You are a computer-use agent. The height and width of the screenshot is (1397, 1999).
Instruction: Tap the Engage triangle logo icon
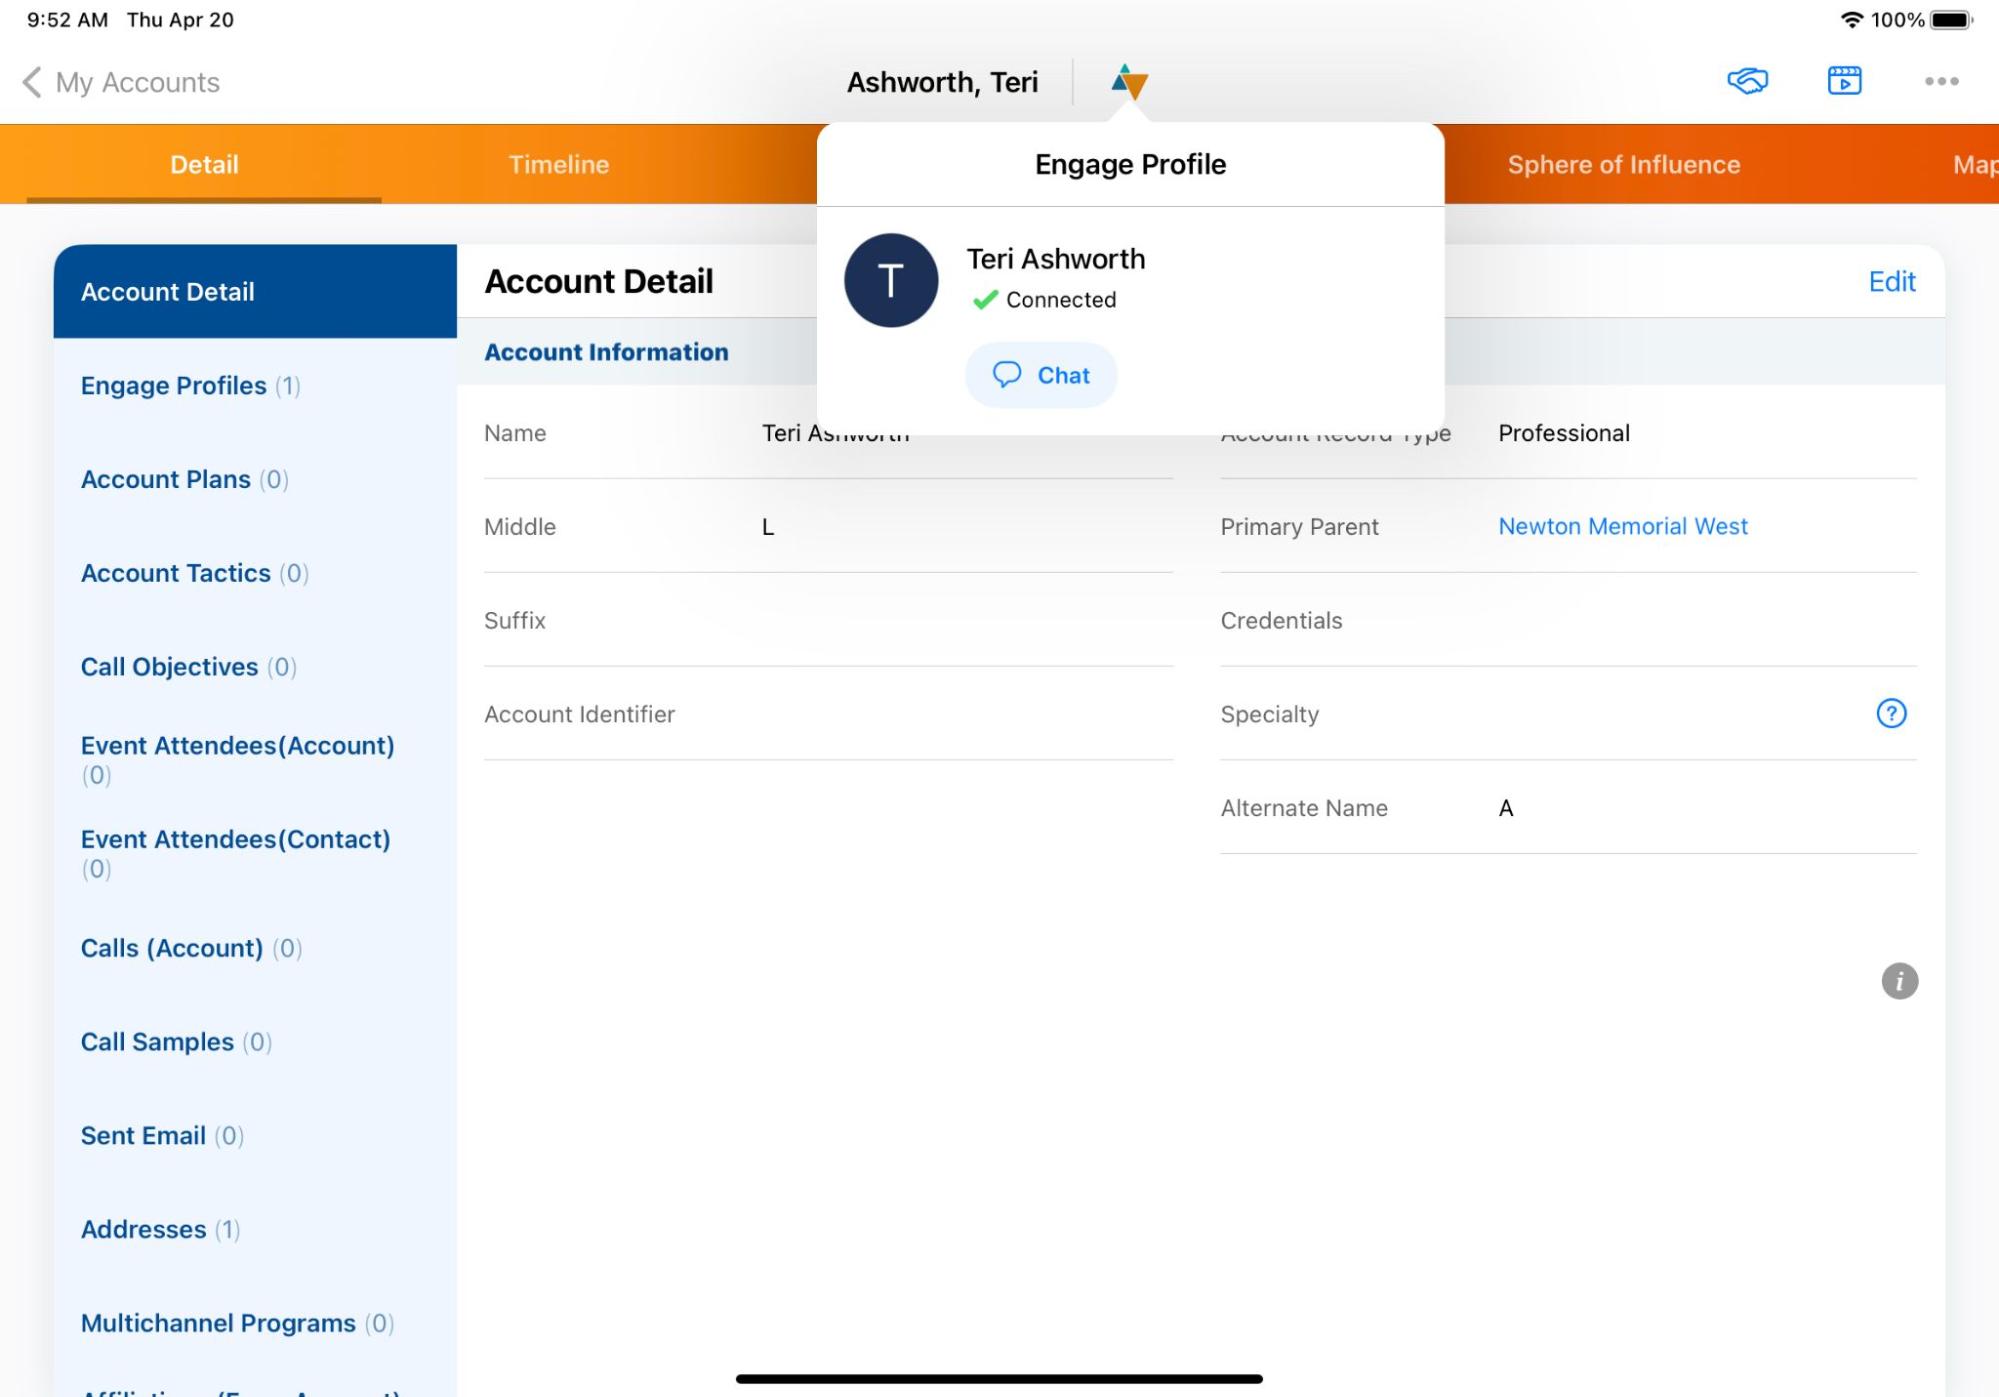pyautogui.click(x=1129, y=82)
